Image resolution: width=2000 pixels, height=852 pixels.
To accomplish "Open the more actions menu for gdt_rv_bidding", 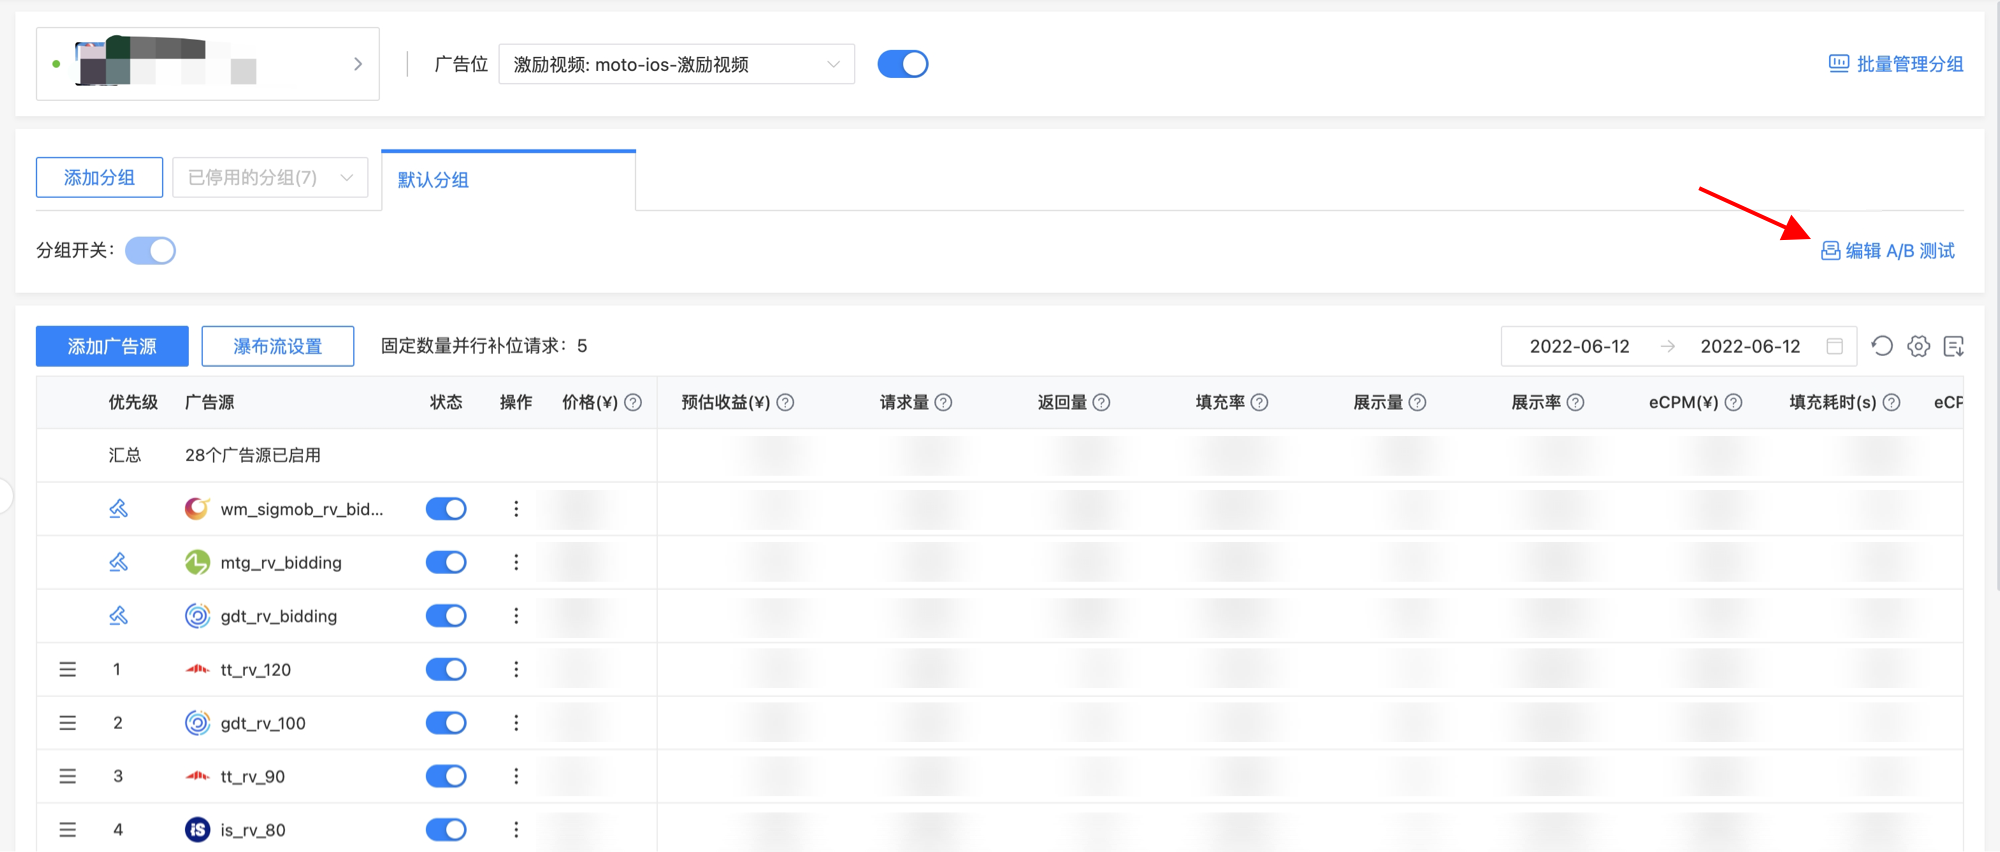I will pos(516,616).
